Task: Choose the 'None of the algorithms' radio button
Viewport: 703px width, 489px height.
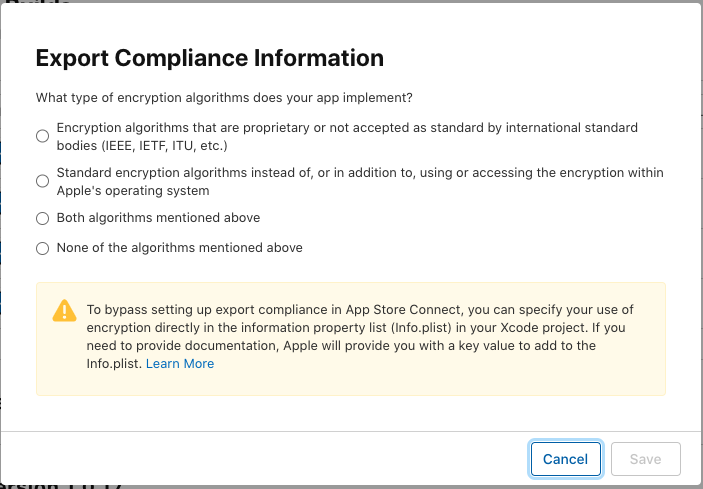Action: click(x=42, y=248)
